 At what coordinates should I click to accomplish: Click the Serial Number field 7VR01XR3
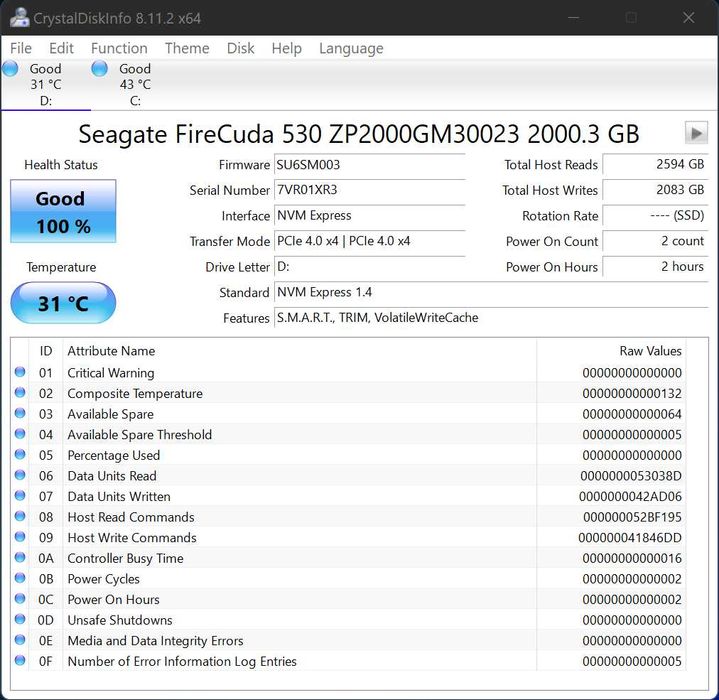point(370,190)
